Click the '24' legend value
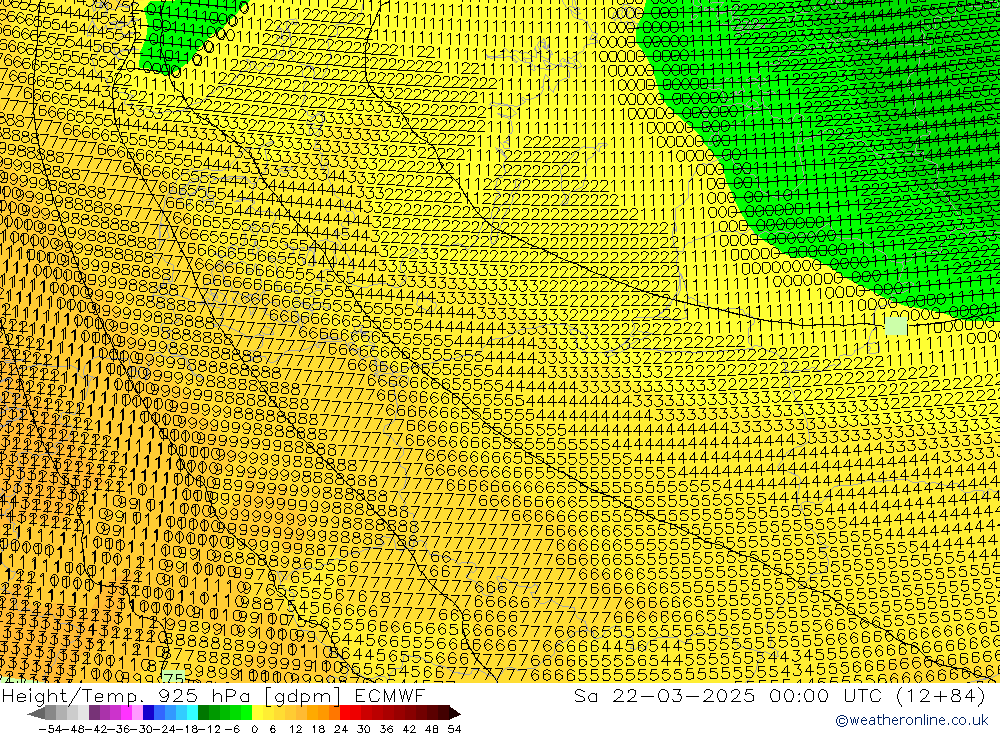Viewport: 1000px width, 733px height. (x=341, y=729)
